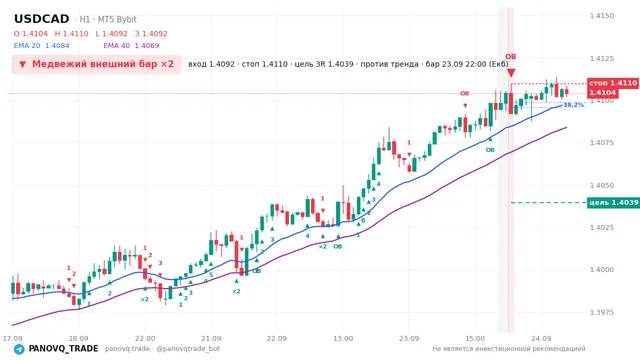Click the PANOVQ_TRADE brand name
Viewport: 640px width, 360px height.
(x=63, y=349)
